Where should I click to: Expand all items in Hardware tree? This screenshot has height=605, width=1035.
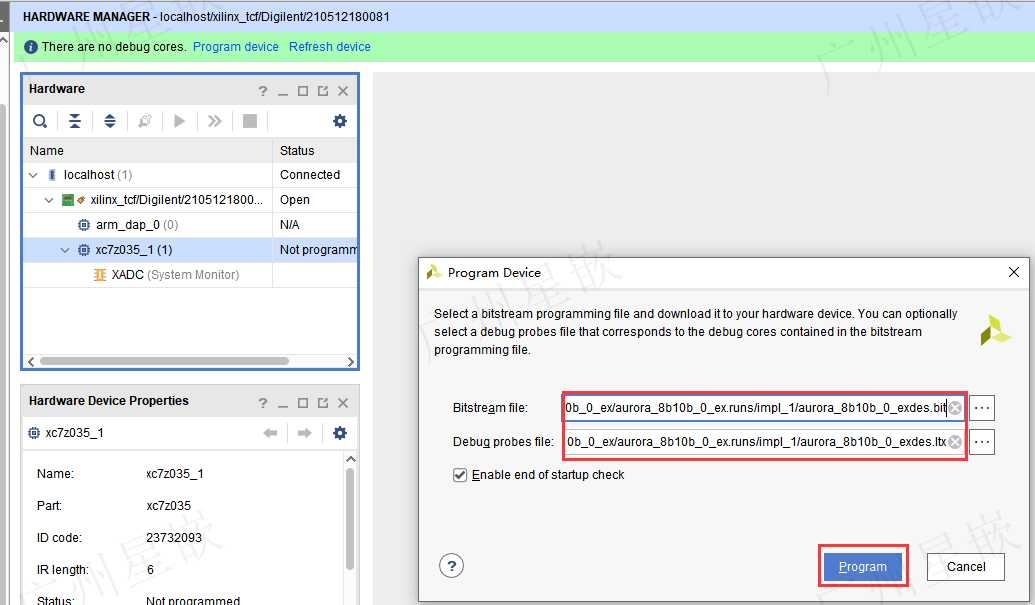(110, 121)
